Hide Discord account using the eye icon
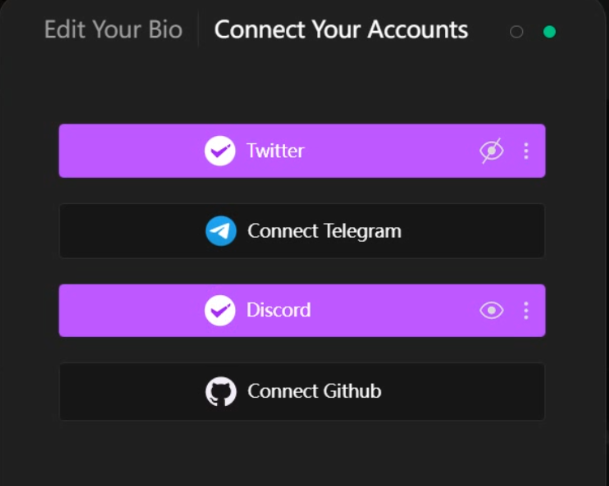 (x=491, y=310)
